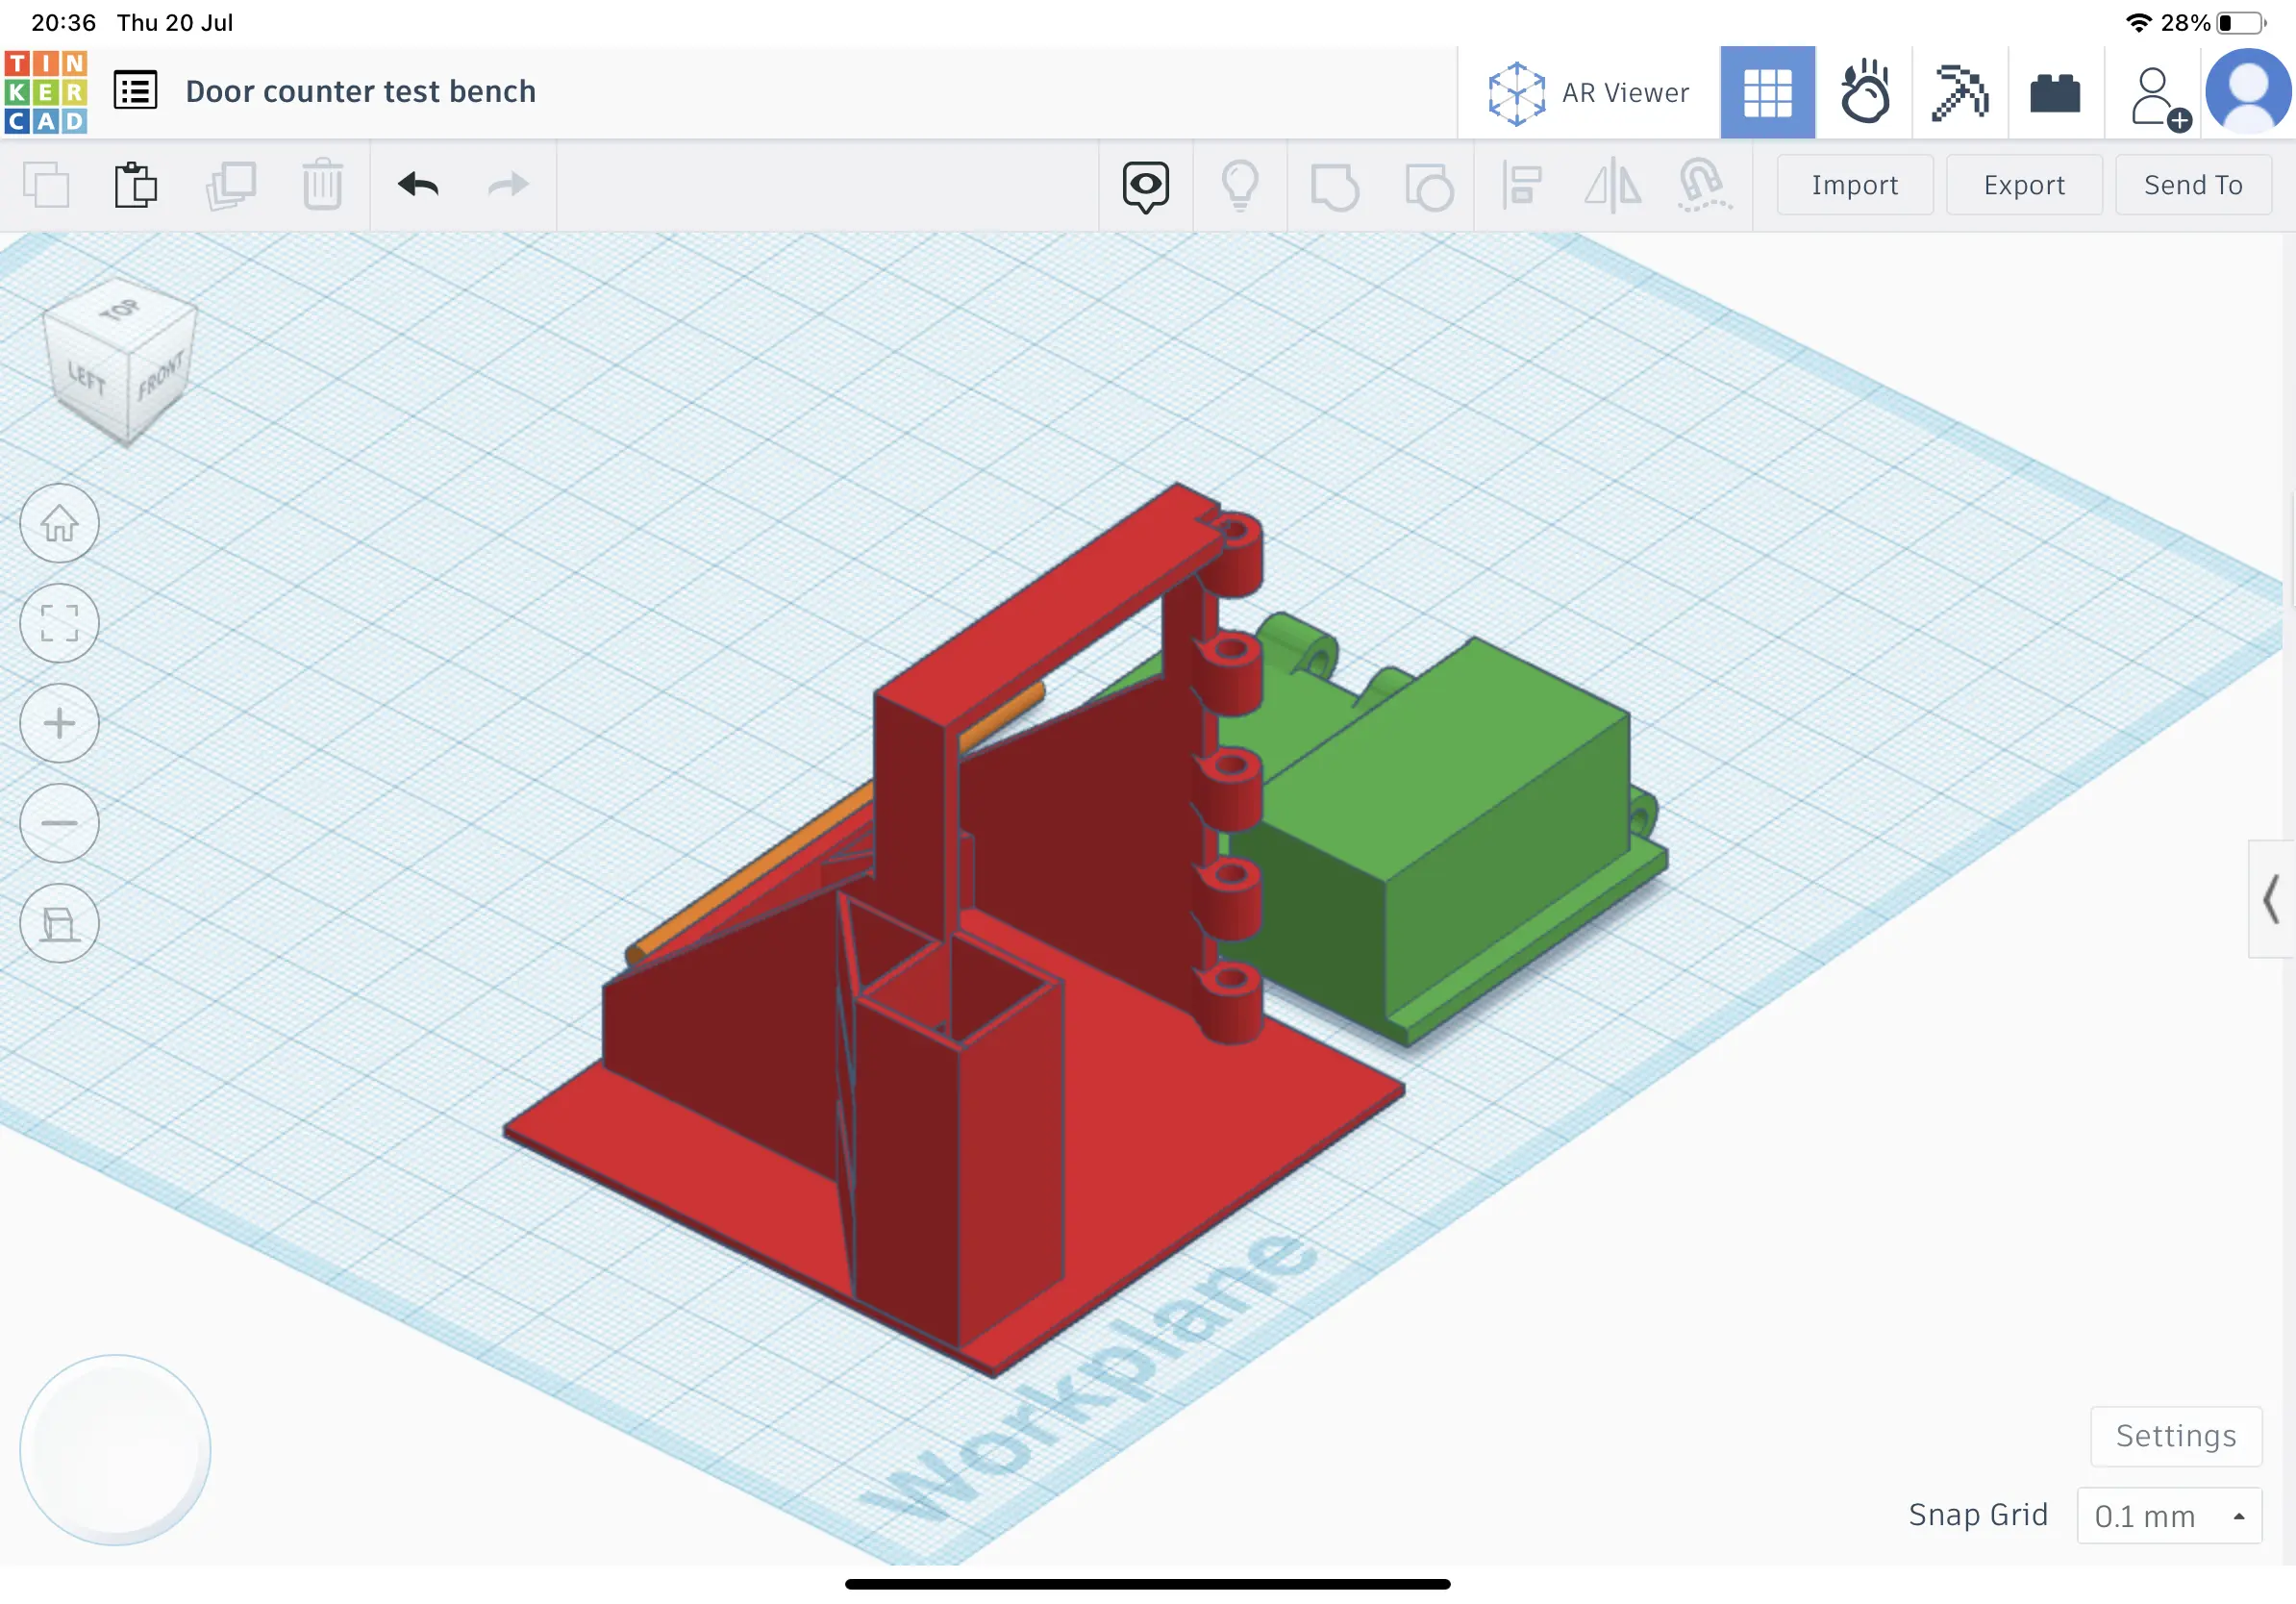Open the Settings panel
The height and width of the screenshot is (1604, 2296).
[2176, 1436]
